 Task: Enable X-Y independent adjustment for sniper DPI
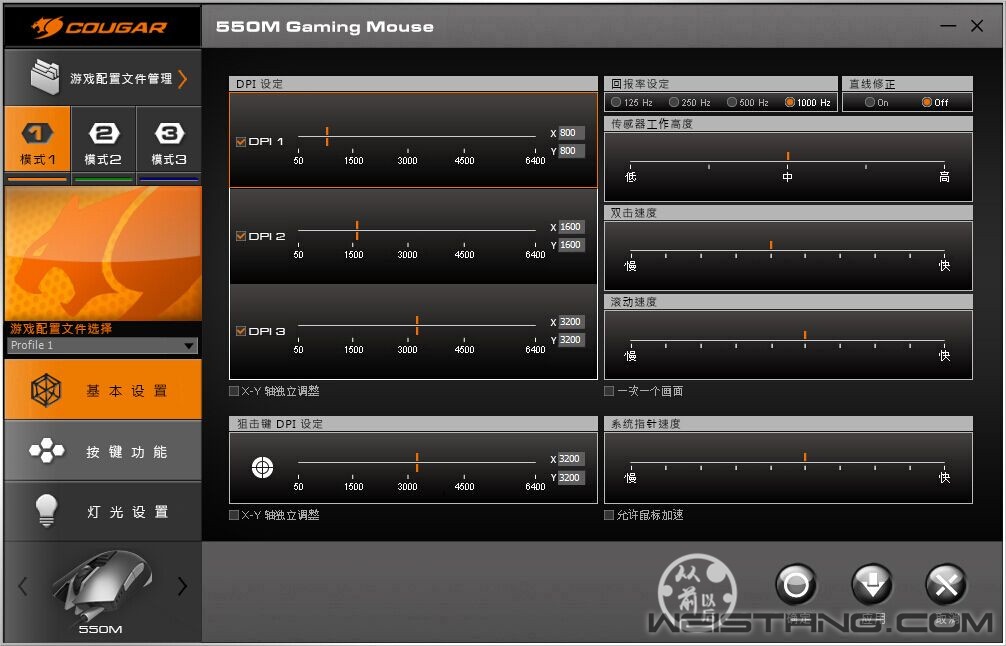tap(234, 514)
